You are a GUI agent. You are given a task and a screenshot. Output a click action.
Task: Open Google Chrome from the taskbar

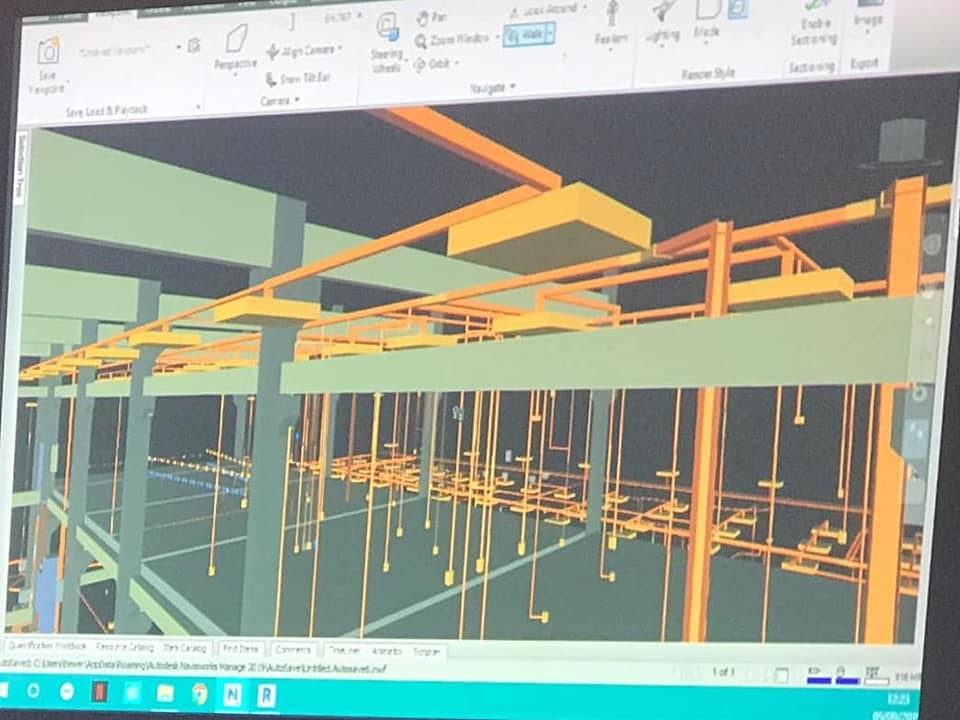(x=199, y=694)
